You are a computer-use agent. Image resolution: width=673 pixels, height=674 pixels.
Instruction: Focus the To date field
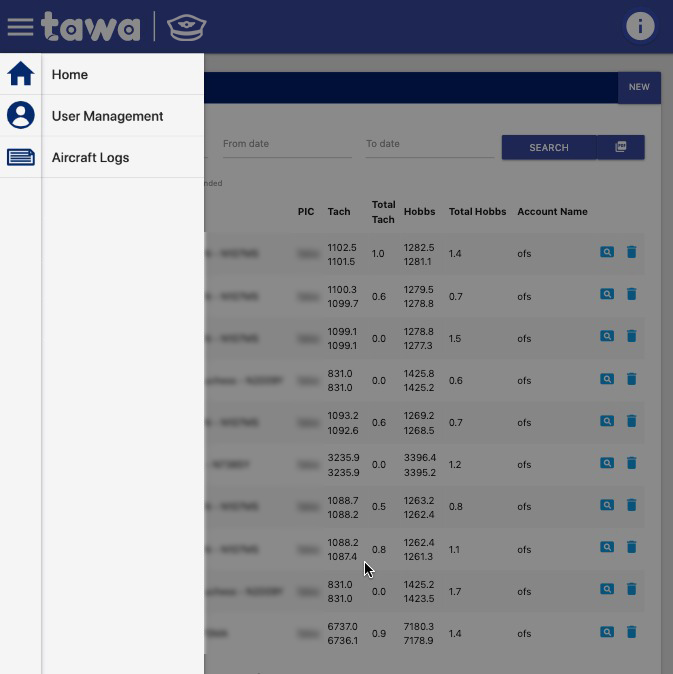[x=429, y=144]
